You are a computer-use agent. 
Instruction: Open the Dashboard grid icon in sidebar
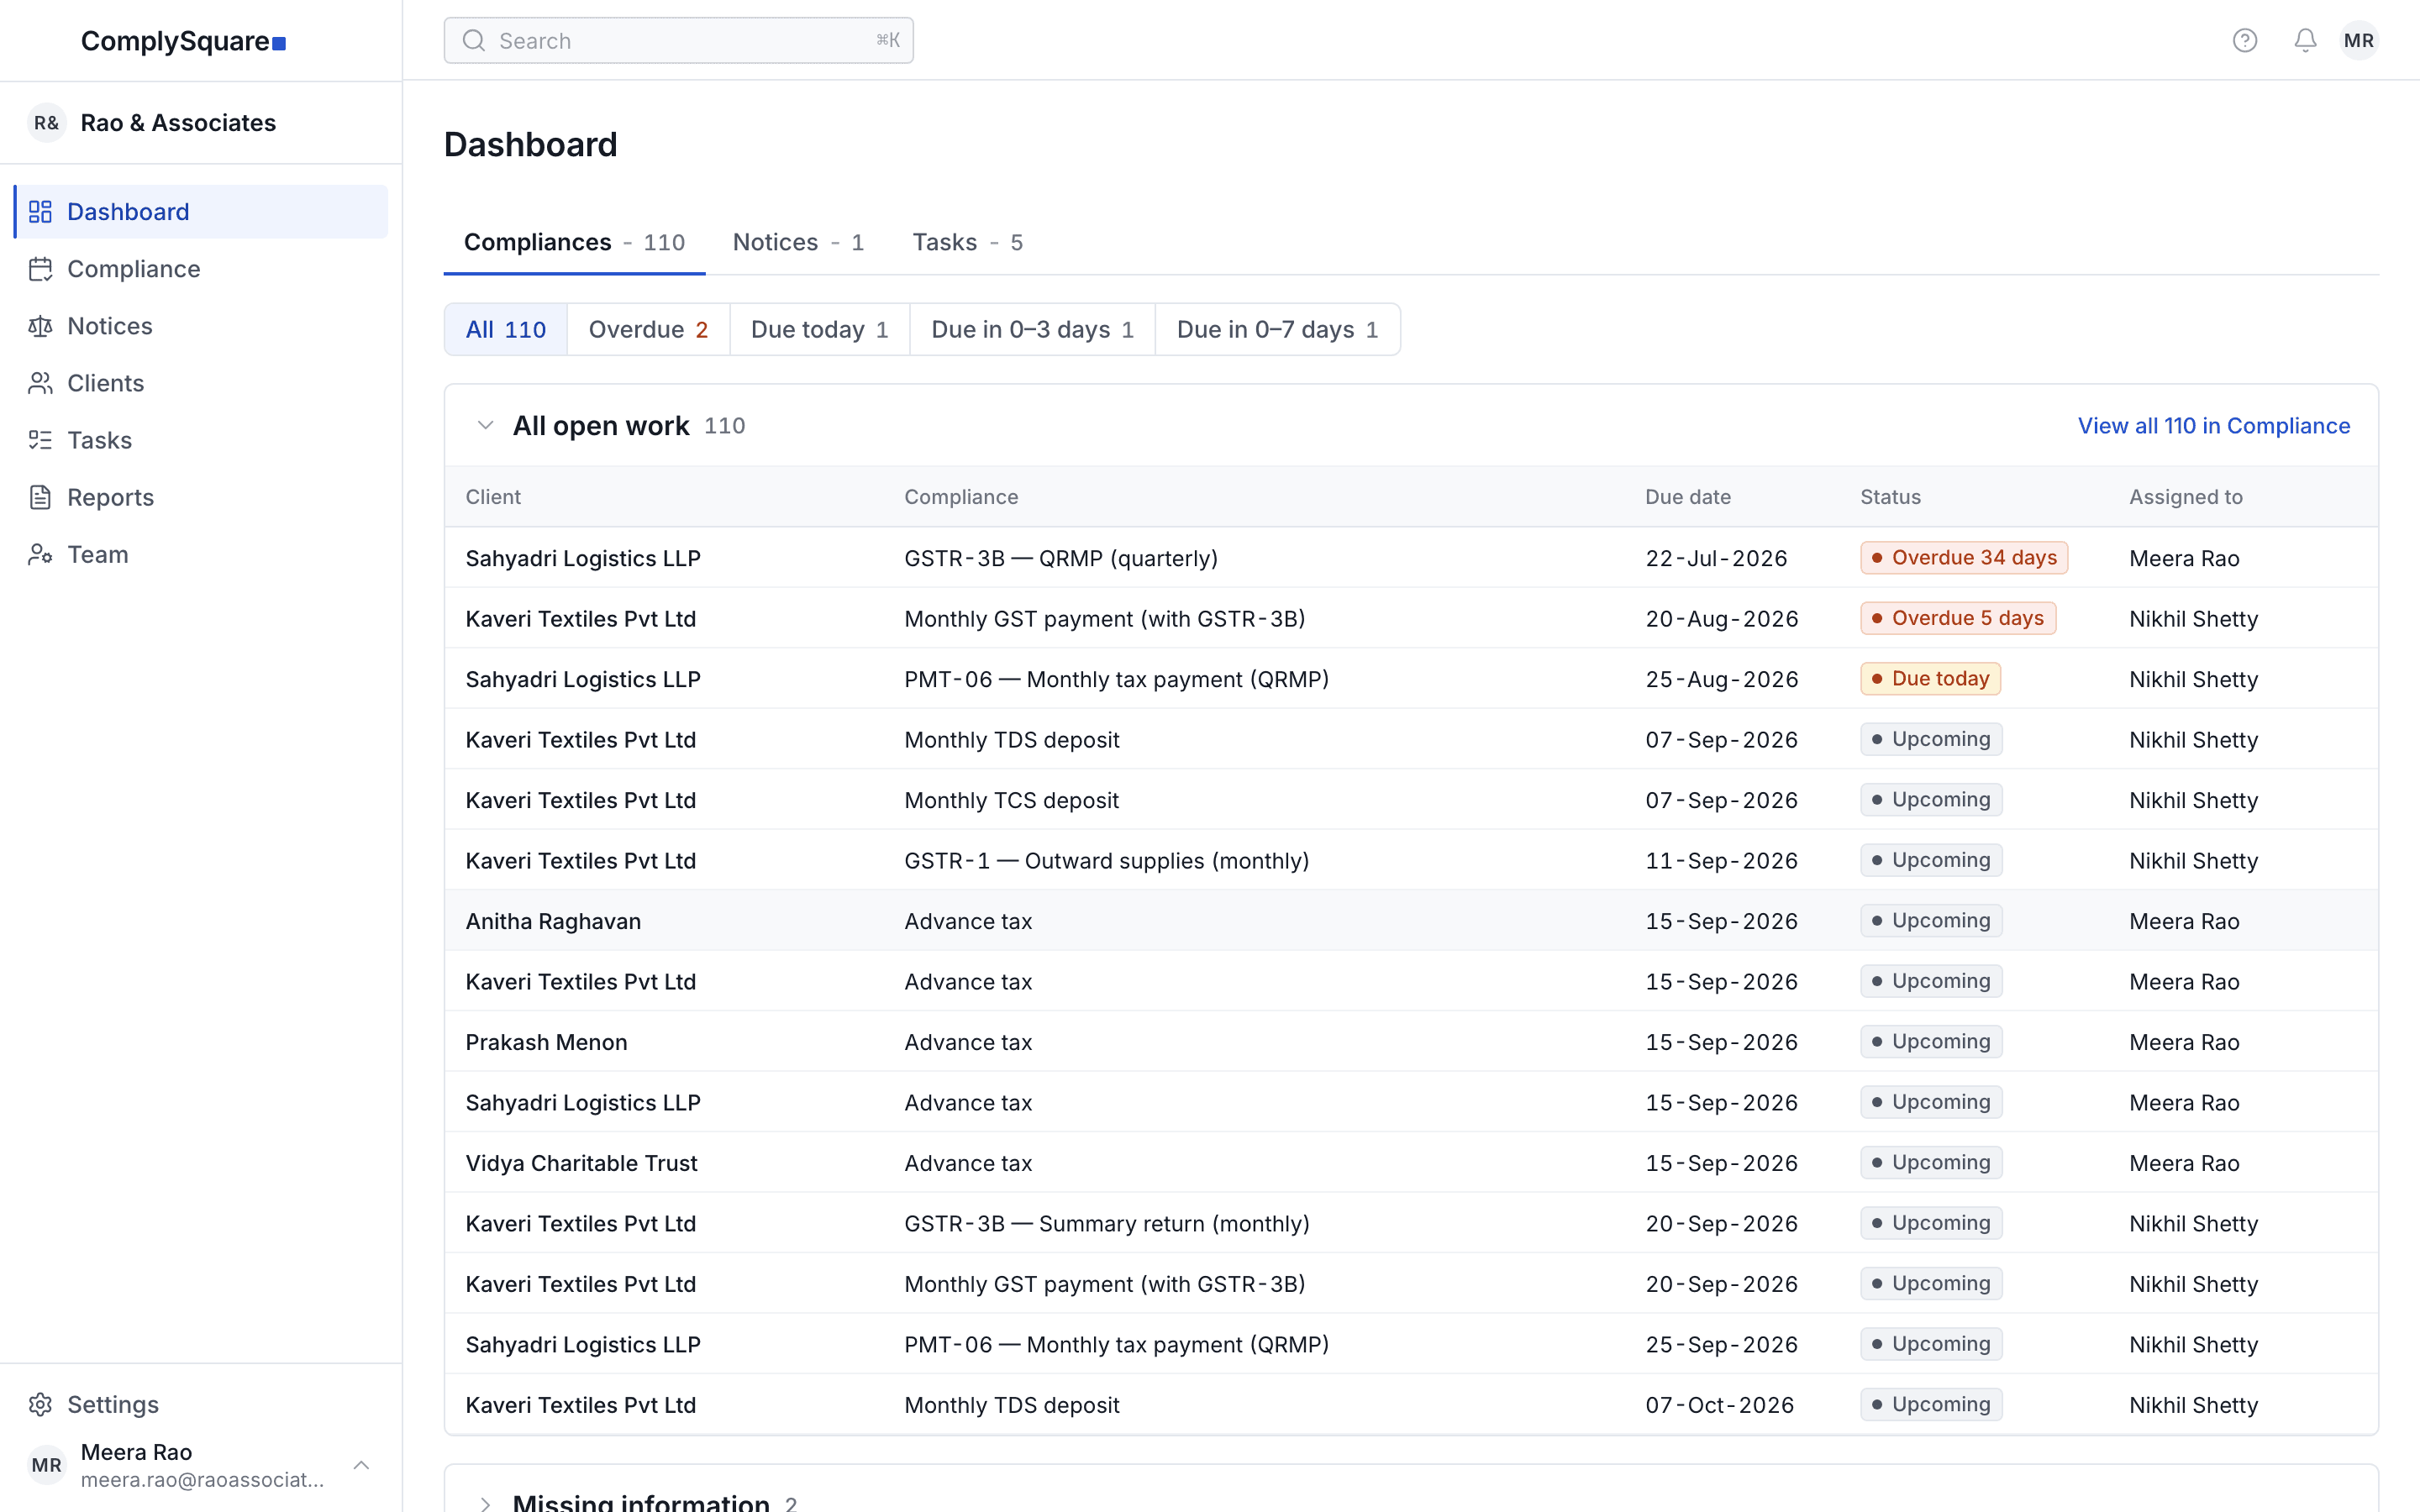pyautogui.click(x=40, y=212)
